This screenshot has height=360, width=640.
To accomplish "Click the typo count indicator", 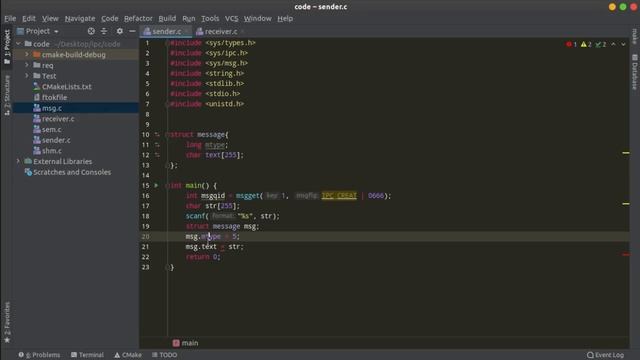I will click(x=601, y=44).
